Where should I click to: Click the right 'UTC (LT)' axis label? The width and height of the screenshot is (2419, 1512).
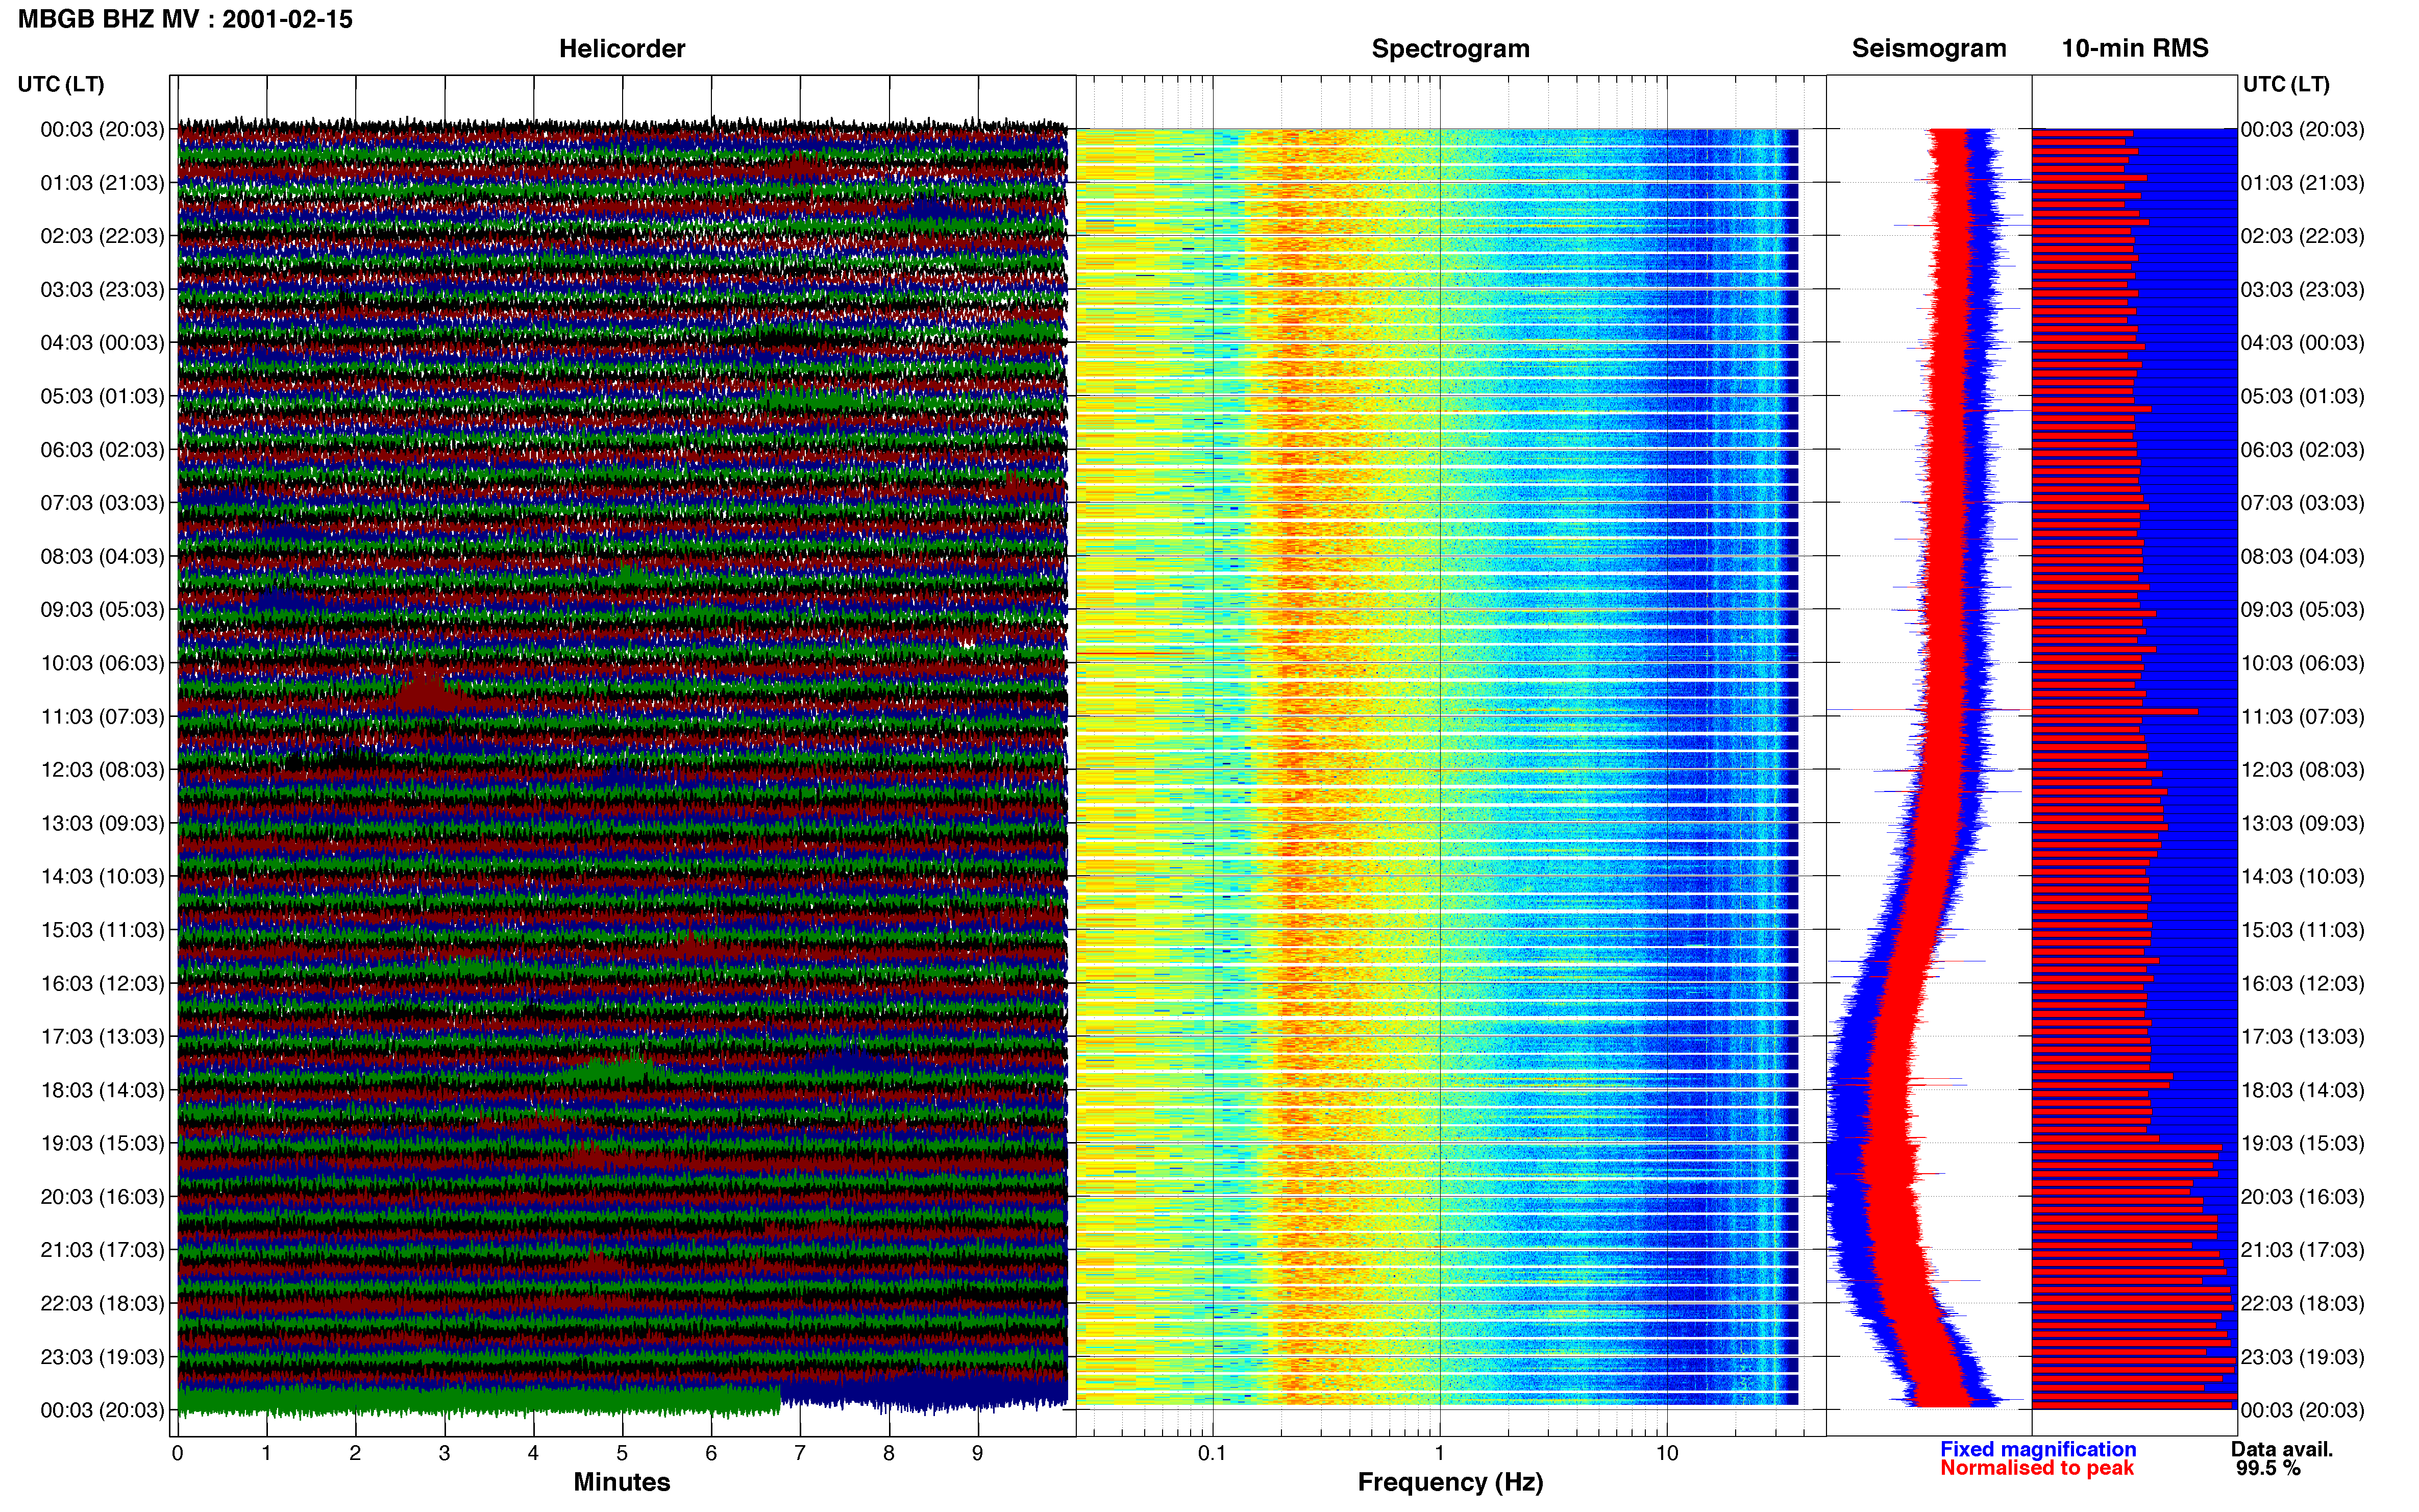(x=2285, y=84)
